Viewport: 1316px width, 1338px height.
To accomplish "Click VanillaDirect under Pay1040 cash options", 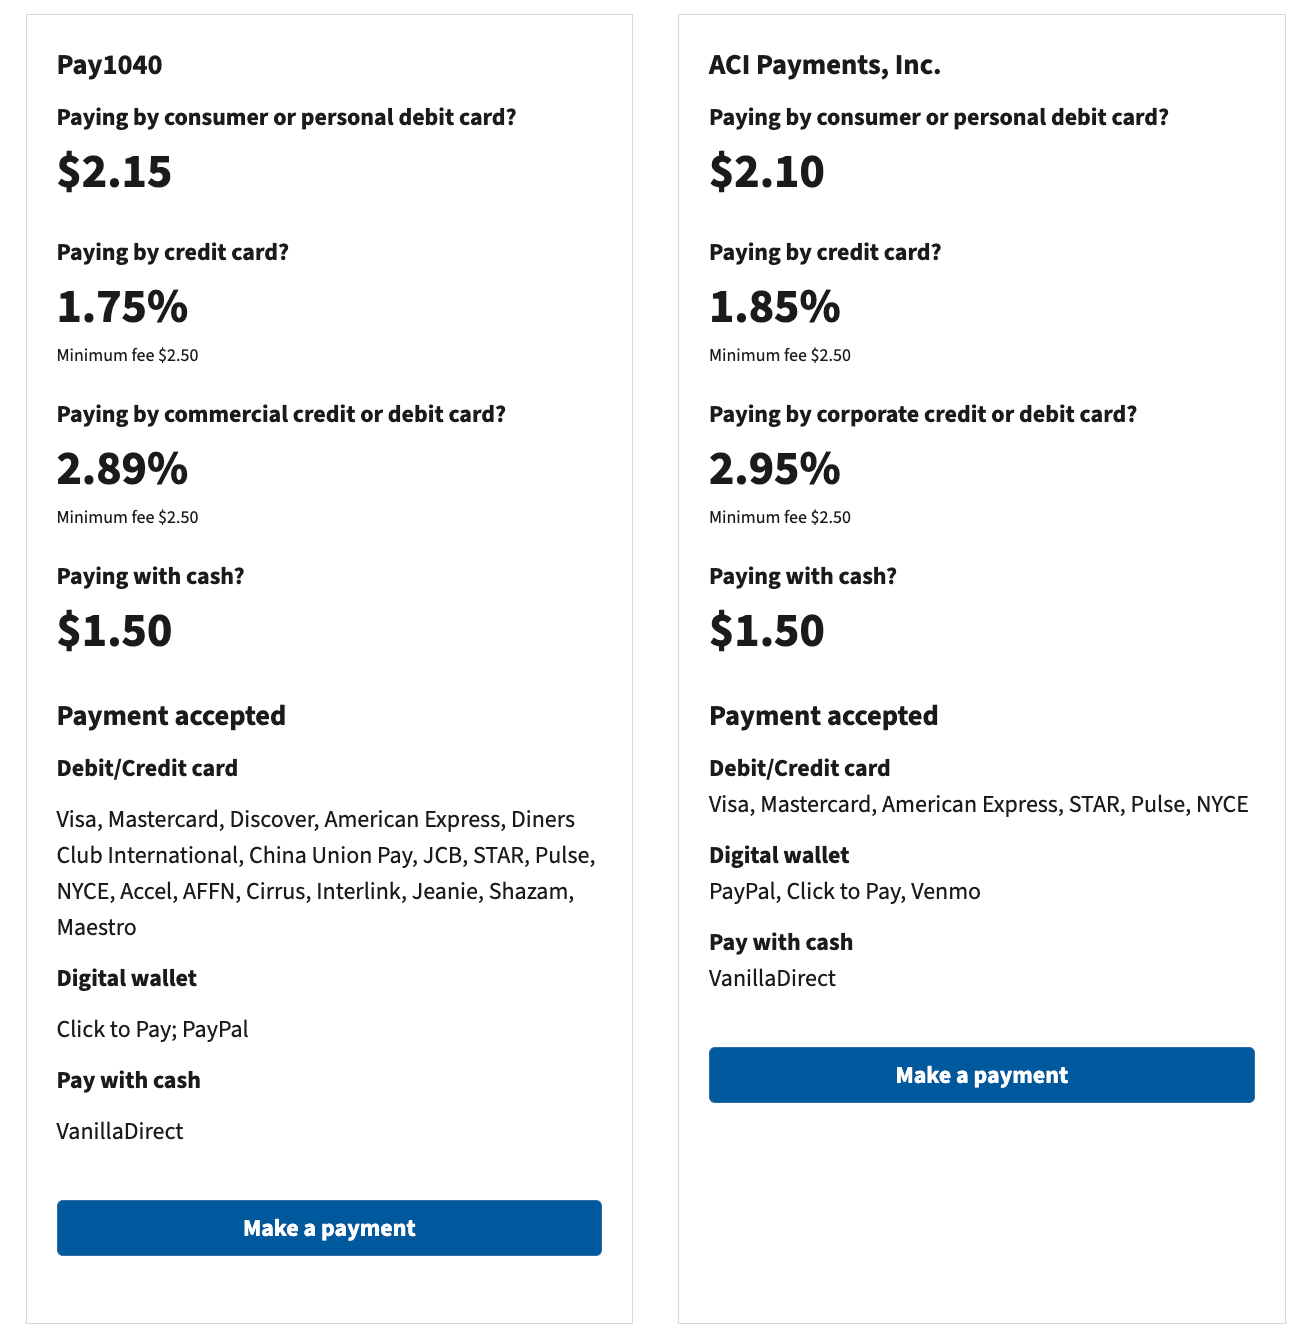I will tap(120, 1131).
